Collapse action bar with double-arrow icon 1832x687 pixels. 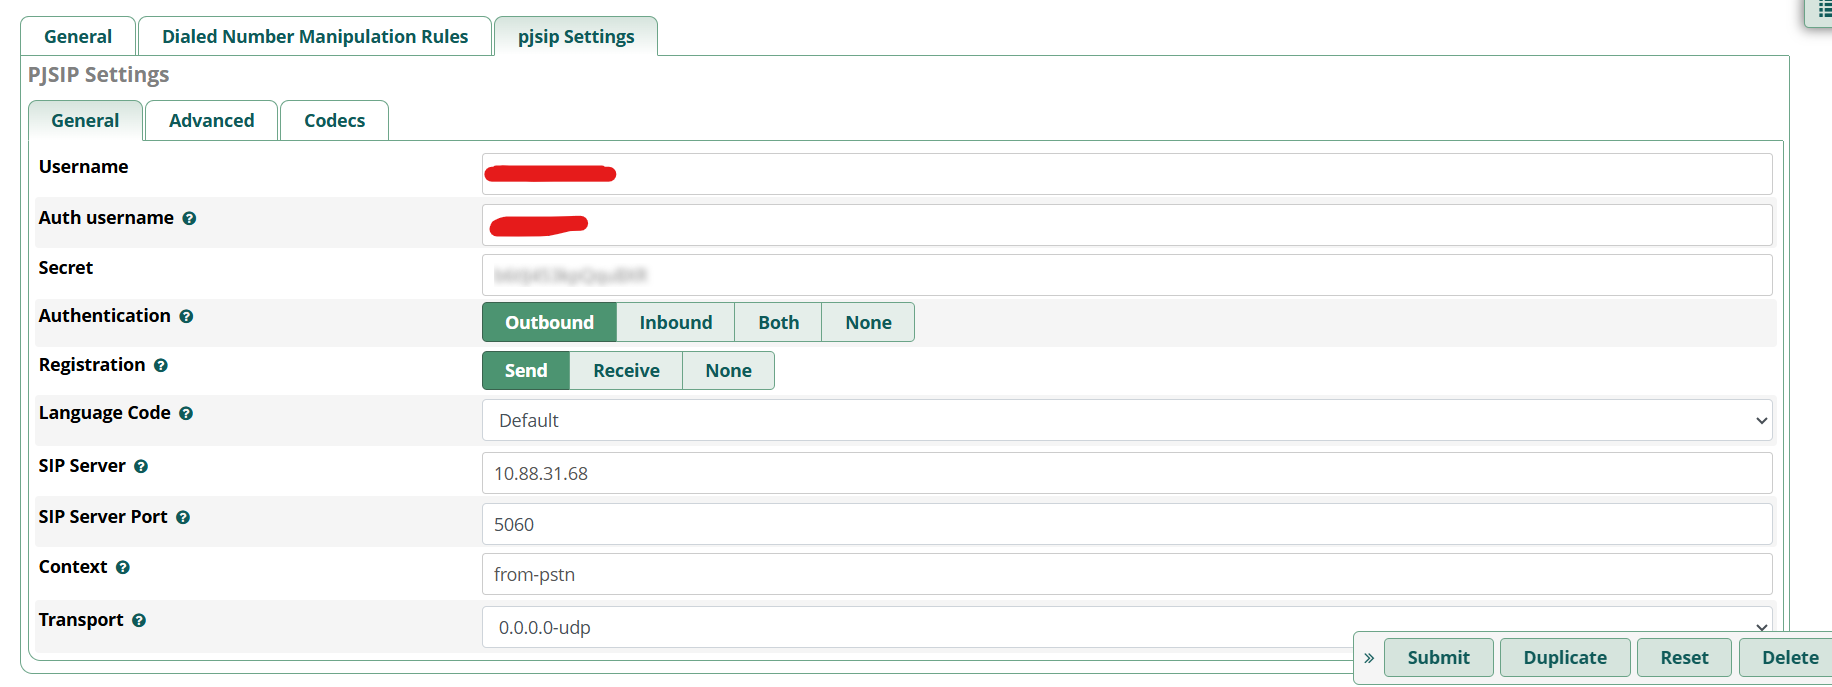click(x=1369, y=658)
